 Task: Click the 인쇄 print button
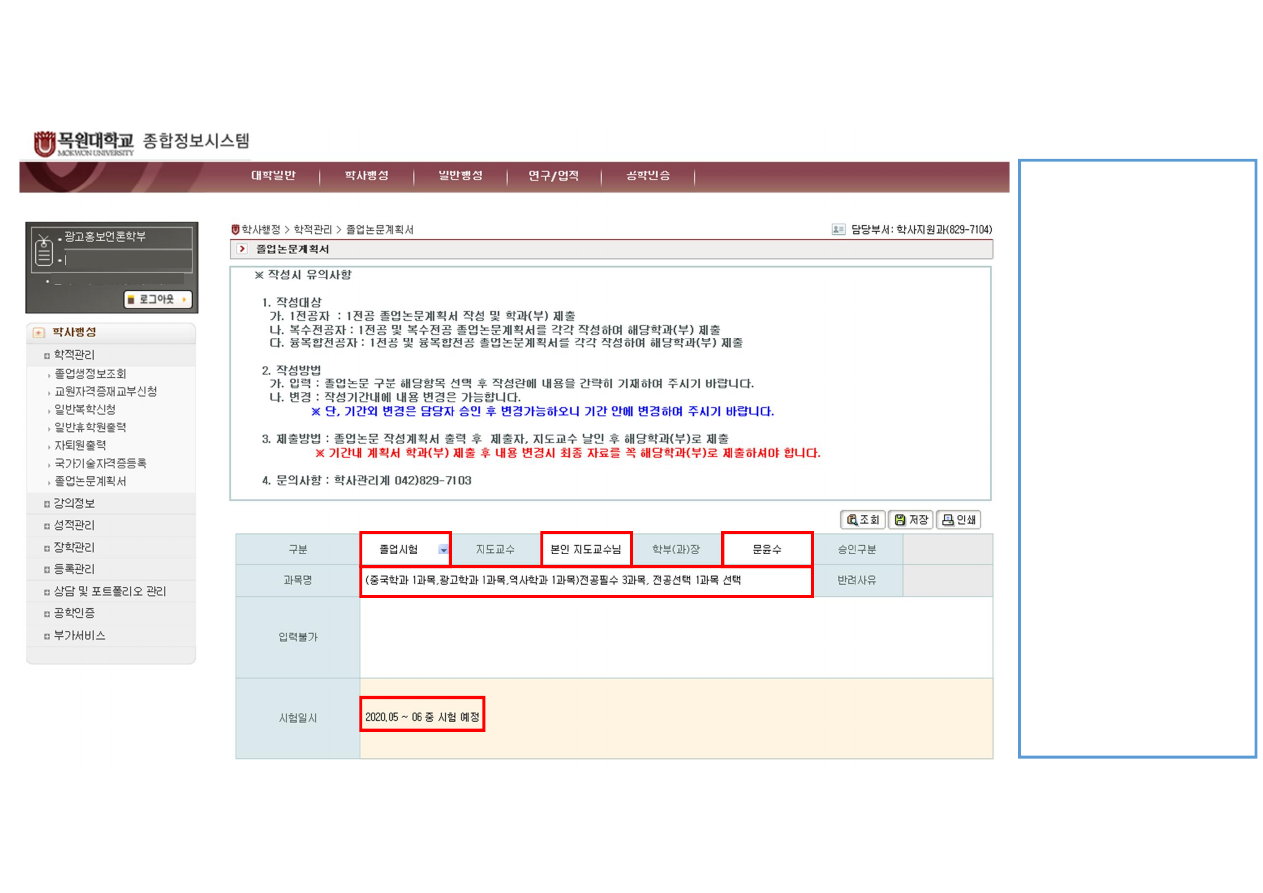pos(958,520)
